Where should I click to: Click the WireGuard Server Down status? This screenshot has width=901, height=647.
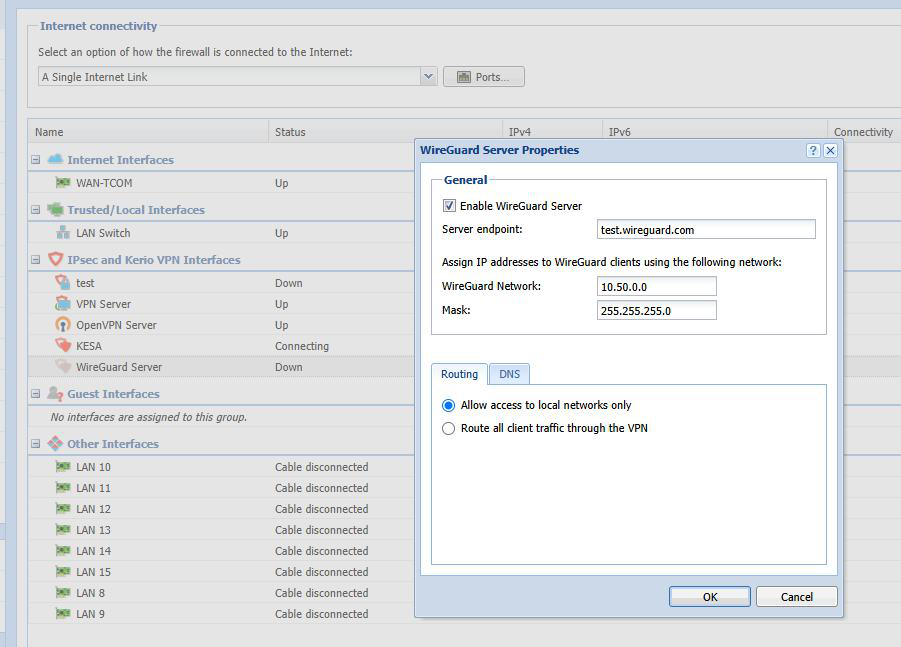[x=288, y=367]
